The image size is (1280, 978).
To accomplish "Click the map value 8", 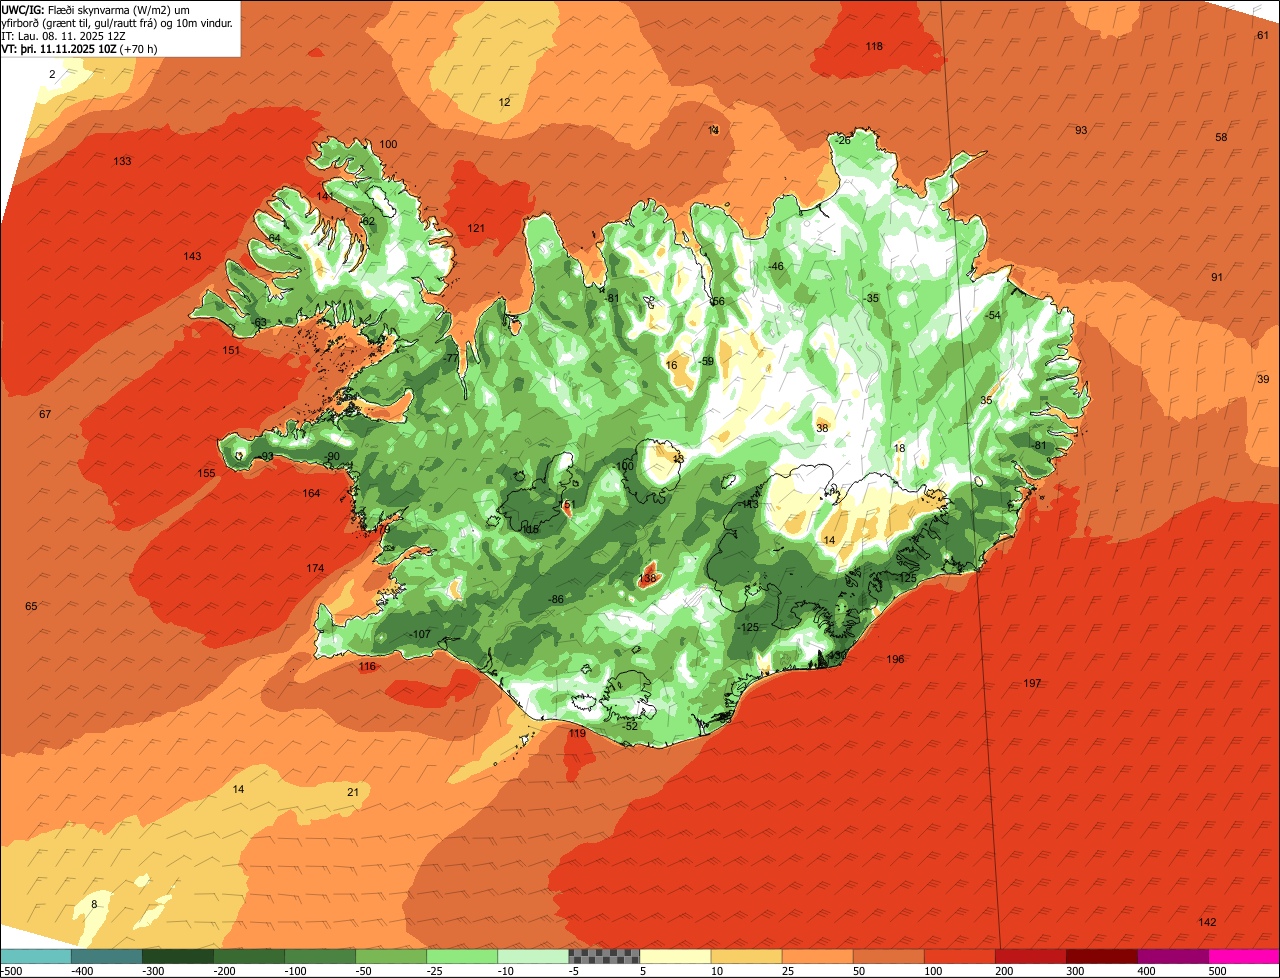I will pyautogui.click(x=95, y=904).
